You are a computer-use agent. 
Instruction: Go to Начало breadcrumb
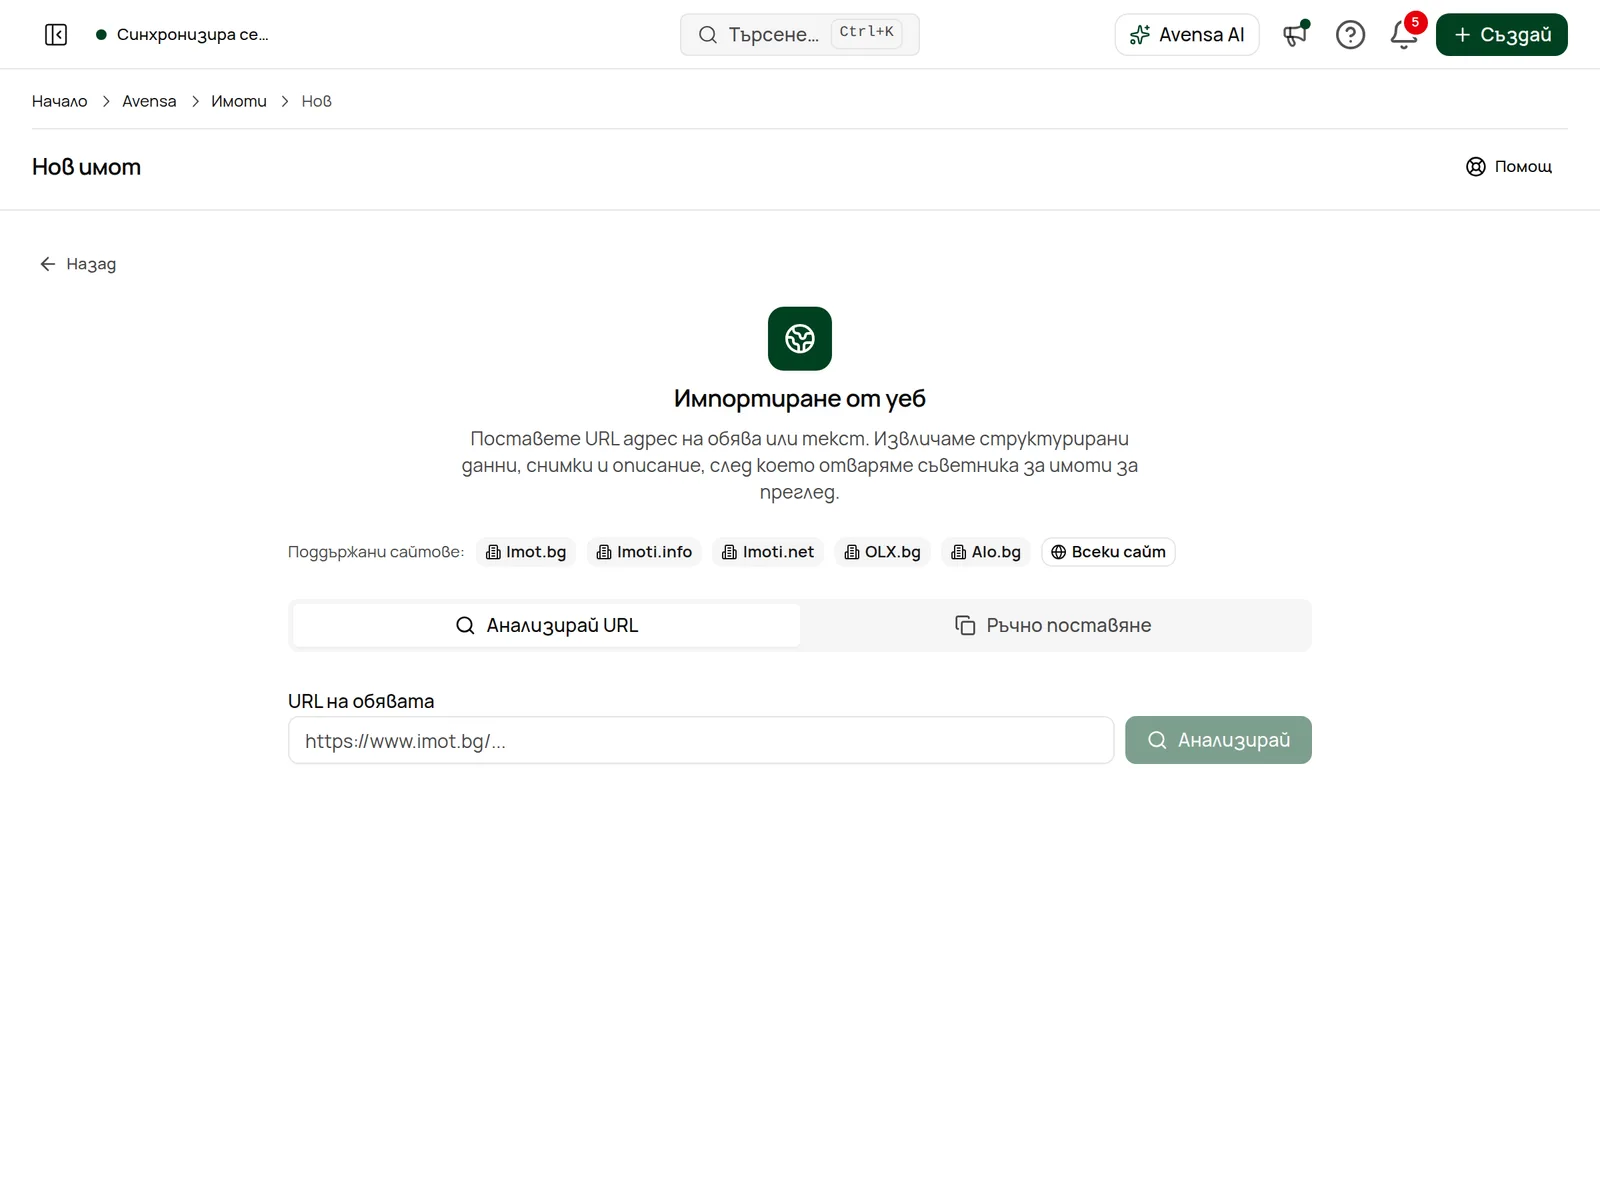click(x=60, y=101)
